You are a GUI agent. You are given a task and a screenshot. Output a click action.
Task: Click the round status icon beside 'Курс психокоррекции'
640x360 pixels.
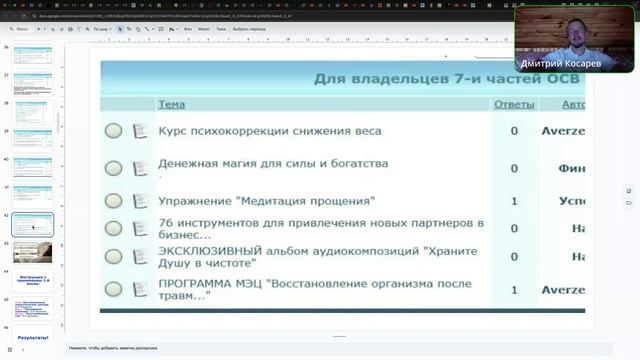[113, 131]
